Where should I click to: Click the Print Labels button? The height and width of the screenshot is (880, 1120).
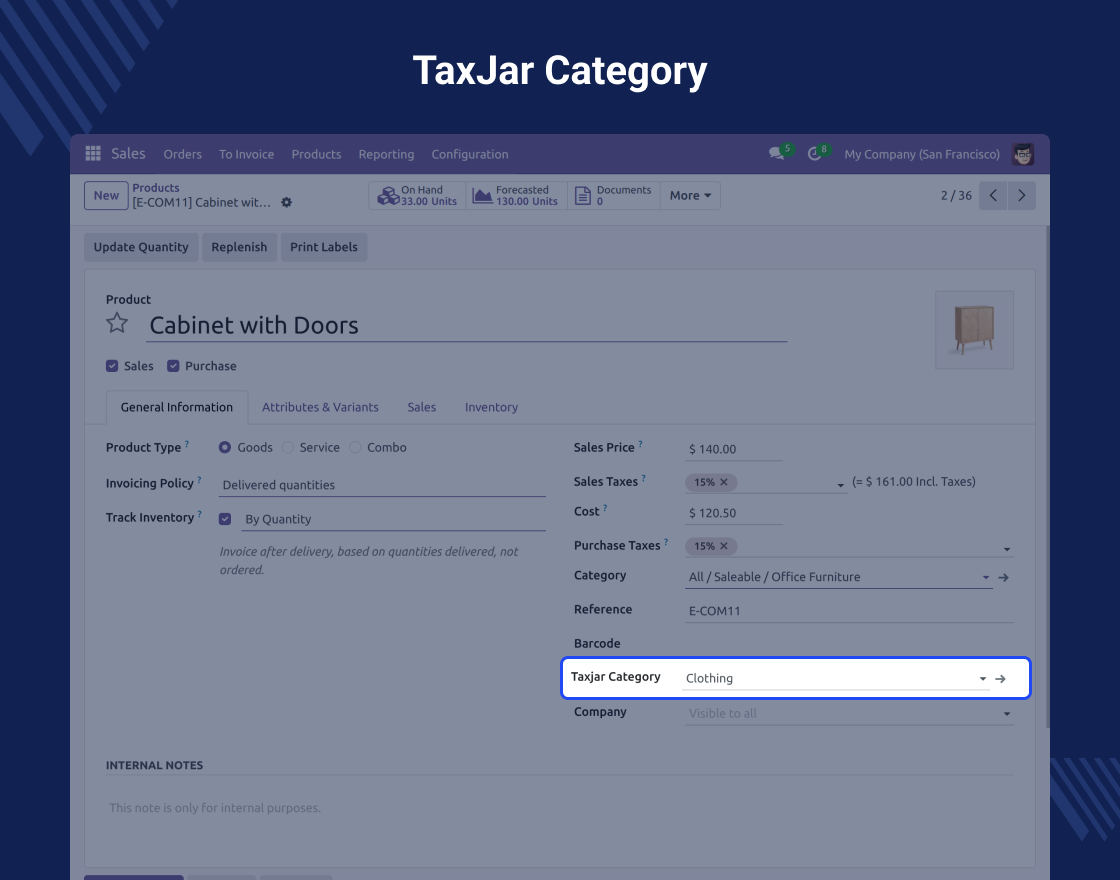click(x=324, y=247)
